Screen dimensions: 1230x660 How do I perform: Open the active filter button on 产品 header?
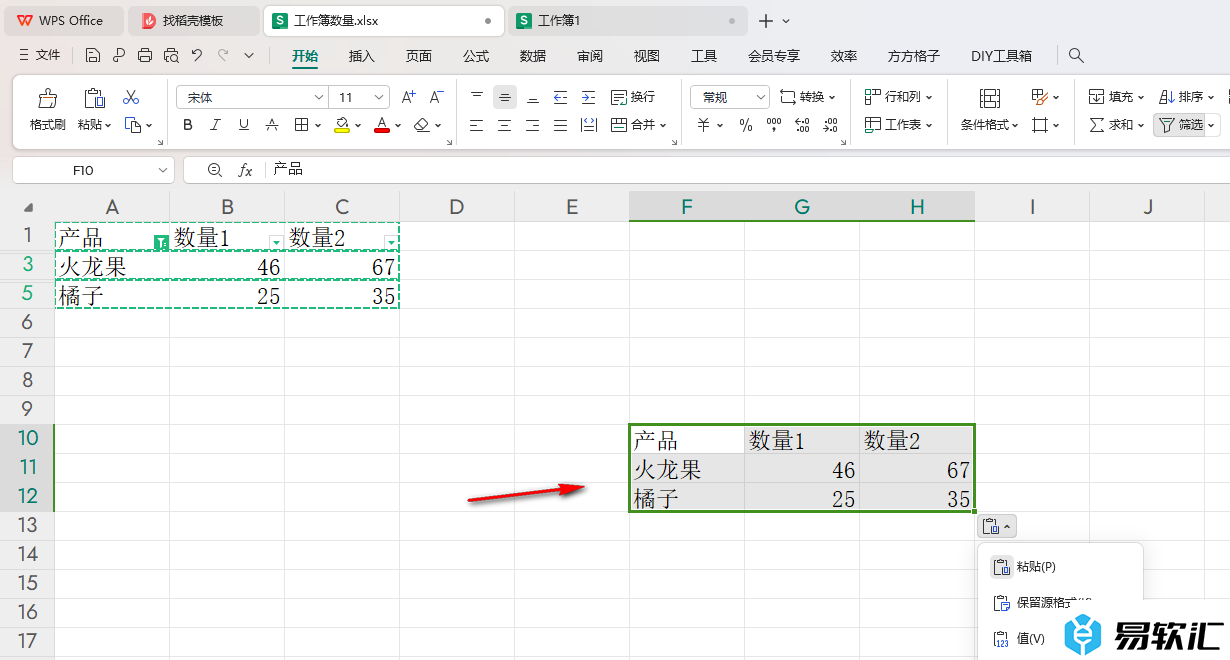coord(161,241)
